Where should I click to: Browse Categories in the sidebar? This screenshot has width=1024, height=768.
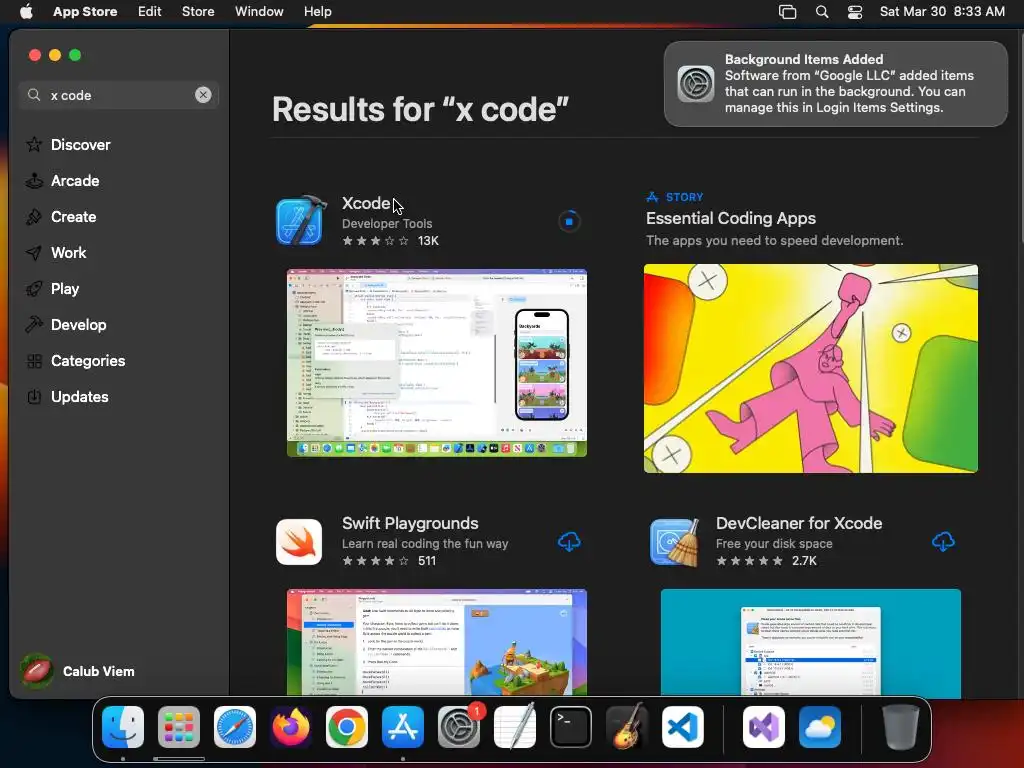click(88, 360)
